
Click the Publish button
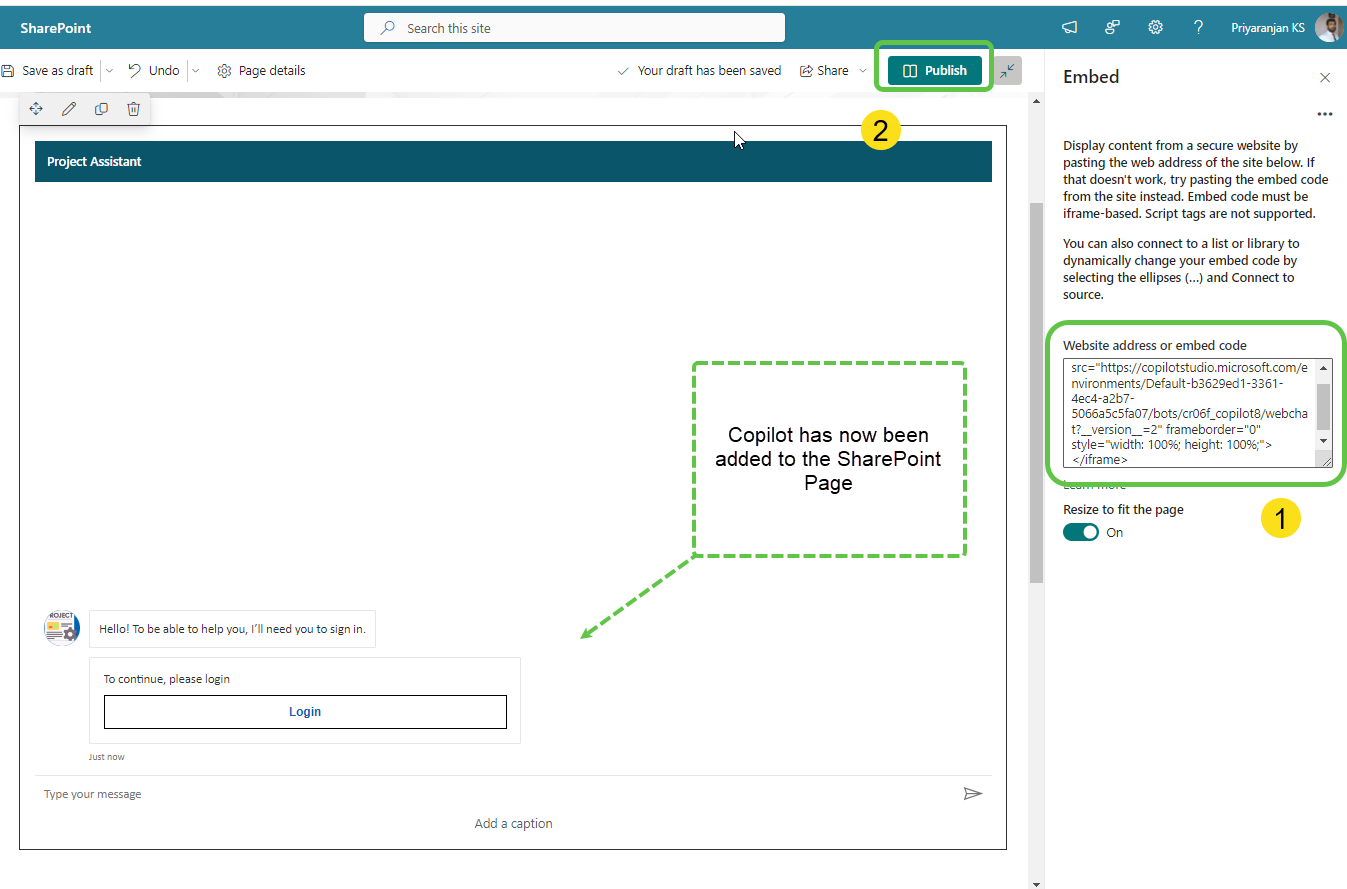click(934, 71)
